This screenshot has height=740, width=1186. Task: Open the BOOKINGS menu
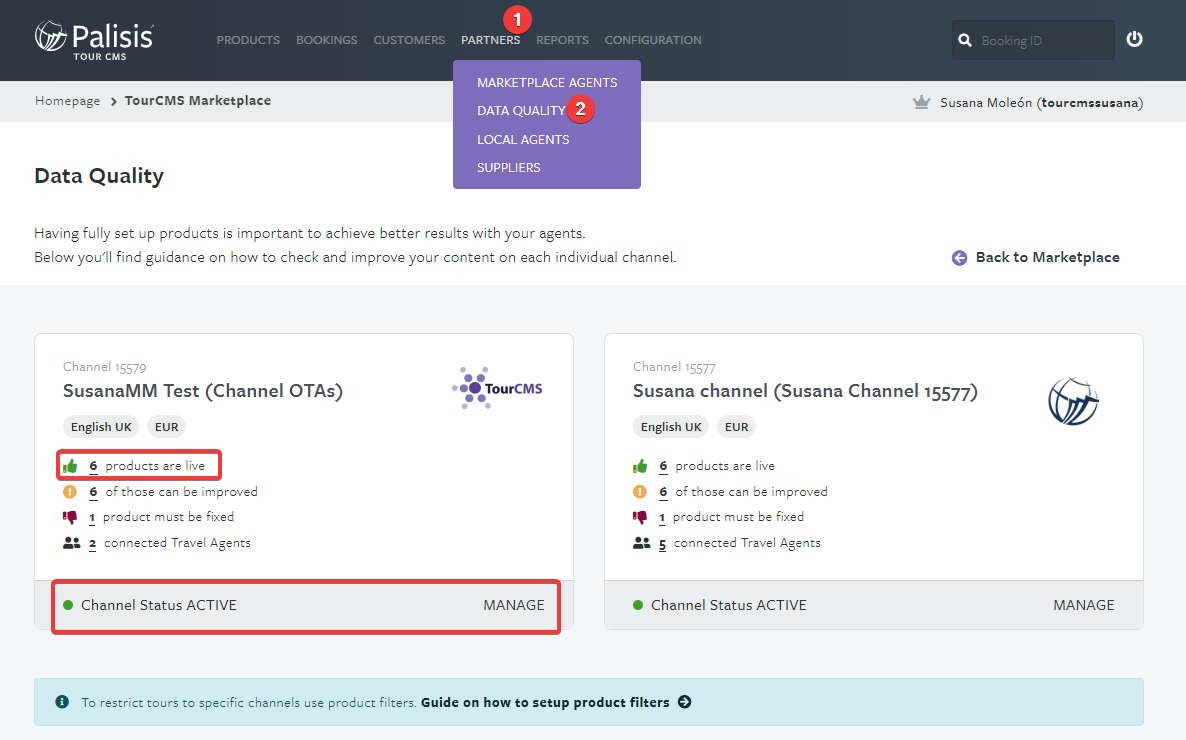coord(327,40)
